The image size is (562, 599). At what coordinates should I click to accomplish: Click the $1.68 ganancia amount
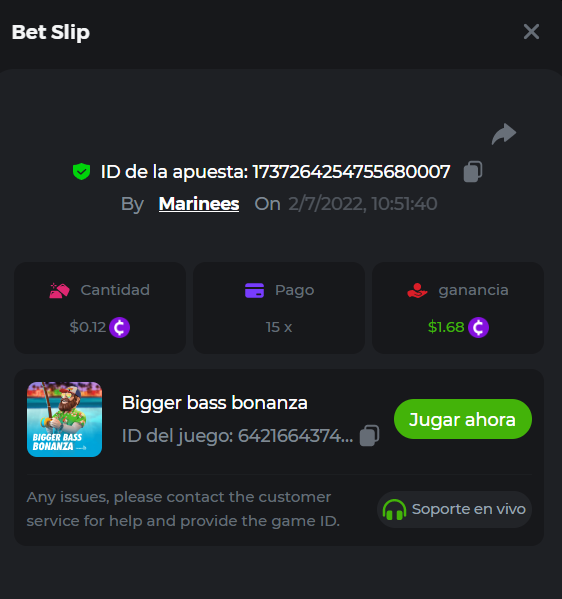pyautogui.click(x=446, y=327)
